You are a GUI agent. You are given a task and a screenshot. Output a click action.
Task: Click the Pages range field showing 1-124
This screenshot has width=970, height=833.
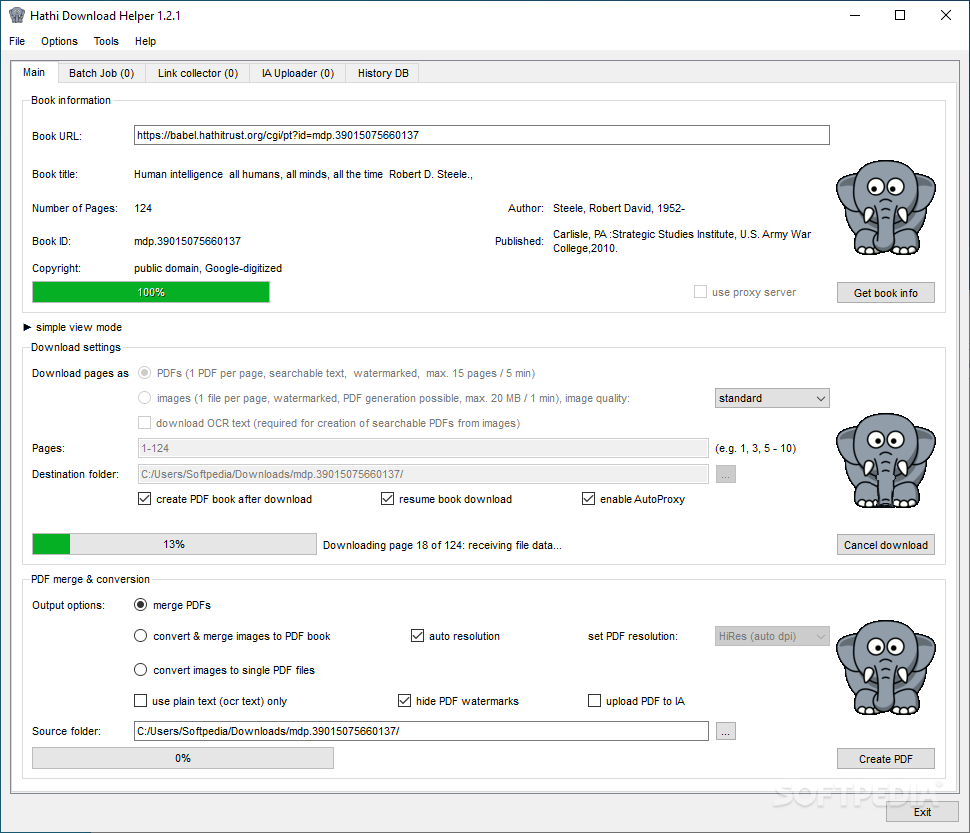(x=423, y=448)
